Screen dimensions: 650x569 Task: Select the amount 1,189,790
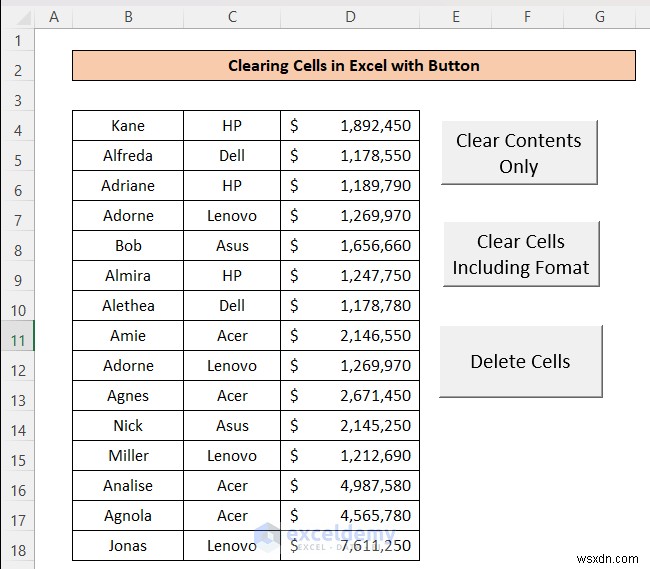350,185
